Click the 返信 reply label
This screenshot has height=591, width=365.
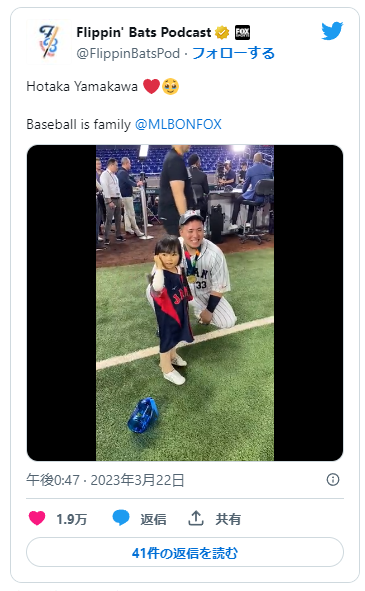point(153,519)
